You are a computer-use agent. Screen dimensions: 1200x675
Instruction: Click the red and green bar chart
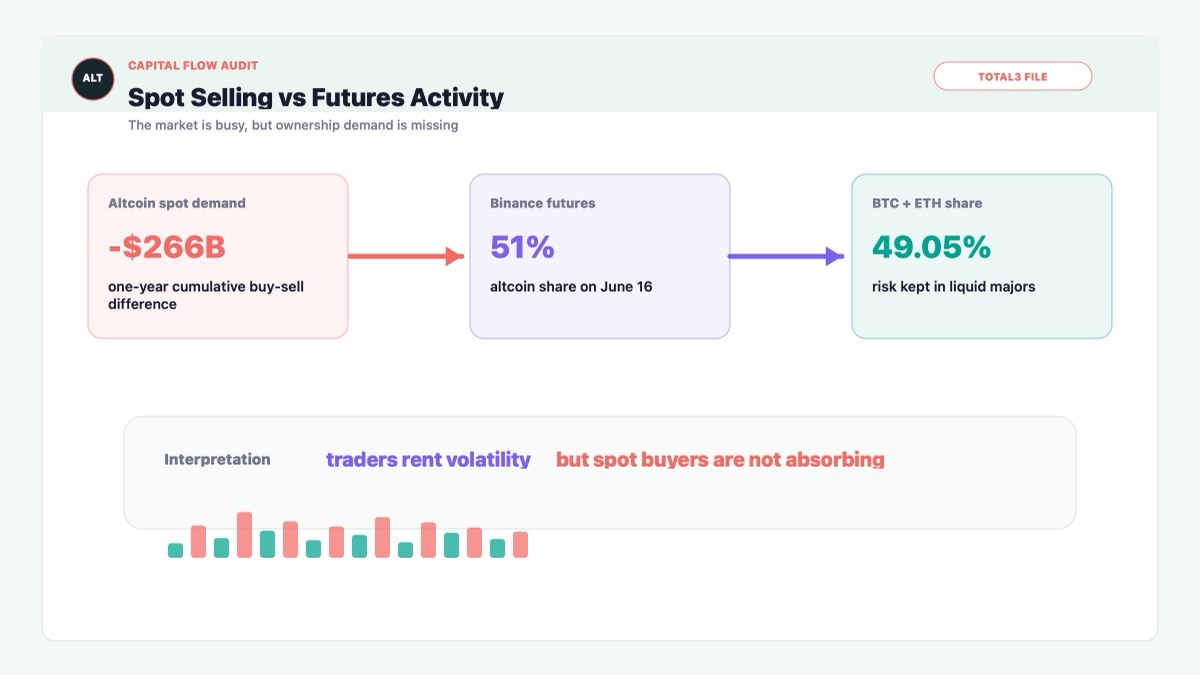[x=348, y=535]
